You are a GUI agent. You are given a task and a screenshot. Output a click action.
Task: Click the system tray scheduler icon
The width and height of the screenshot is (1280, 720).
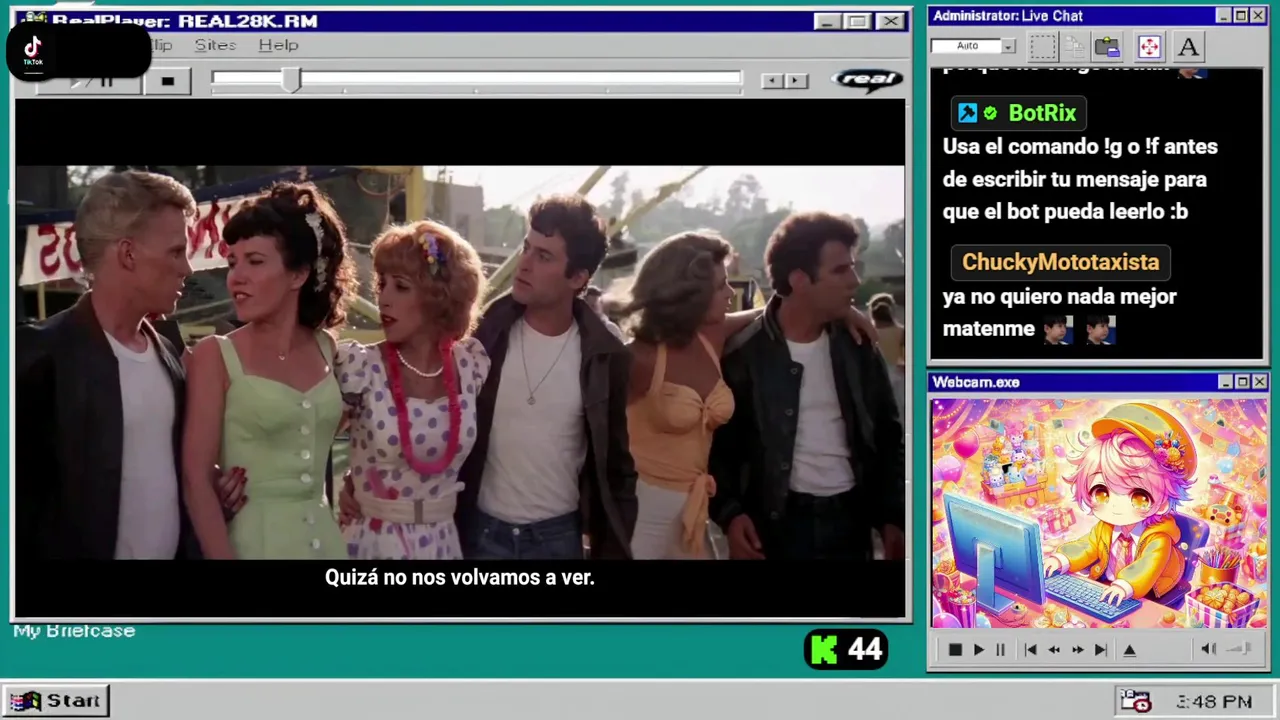[x=1135, y=701]
